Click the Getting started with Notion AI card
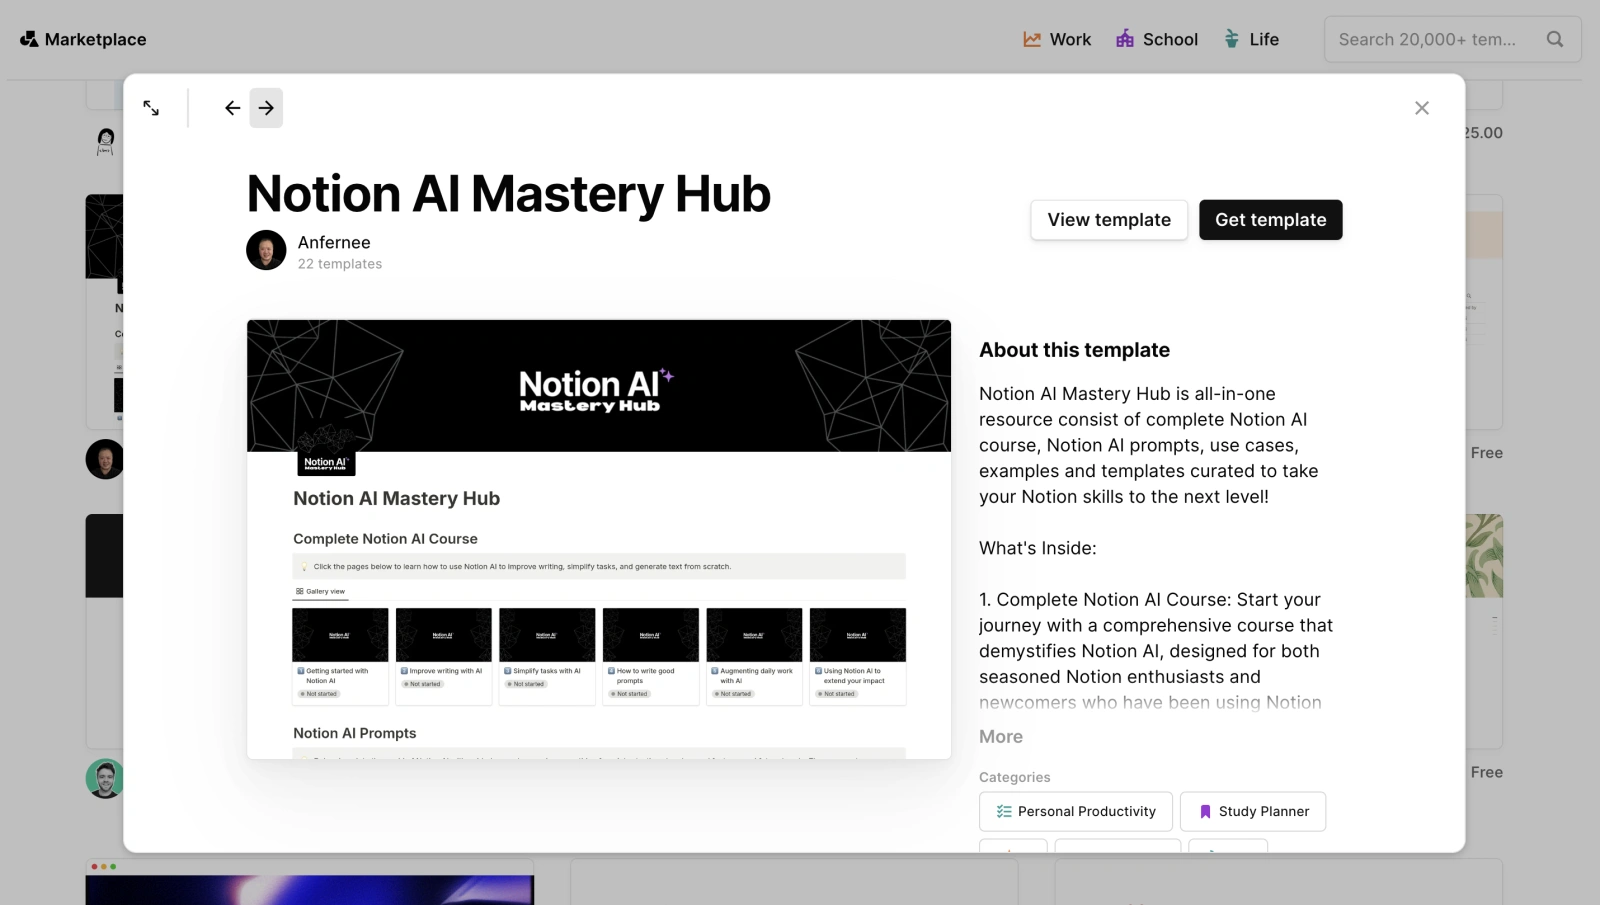 [x=340, y=655]
